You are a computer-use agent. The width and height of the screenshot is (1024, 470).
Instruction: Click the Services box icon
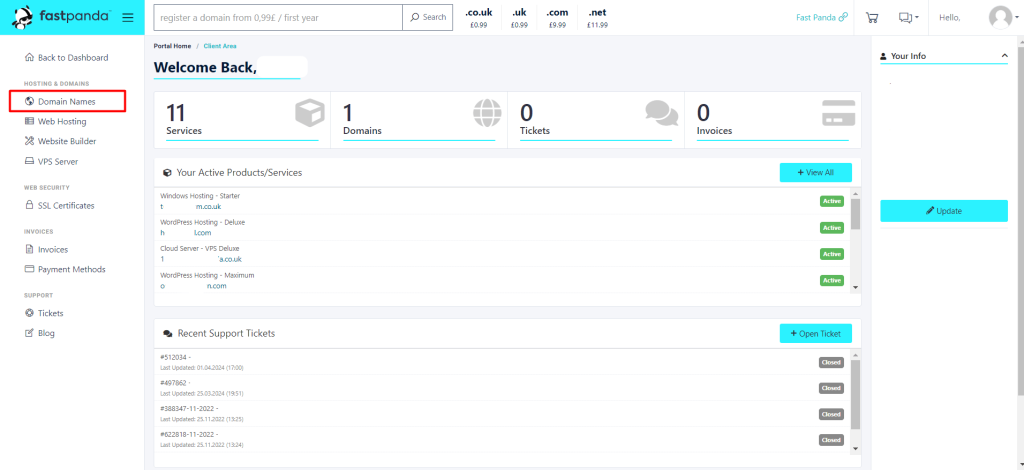pyautogui.click(x=310, y=113)
